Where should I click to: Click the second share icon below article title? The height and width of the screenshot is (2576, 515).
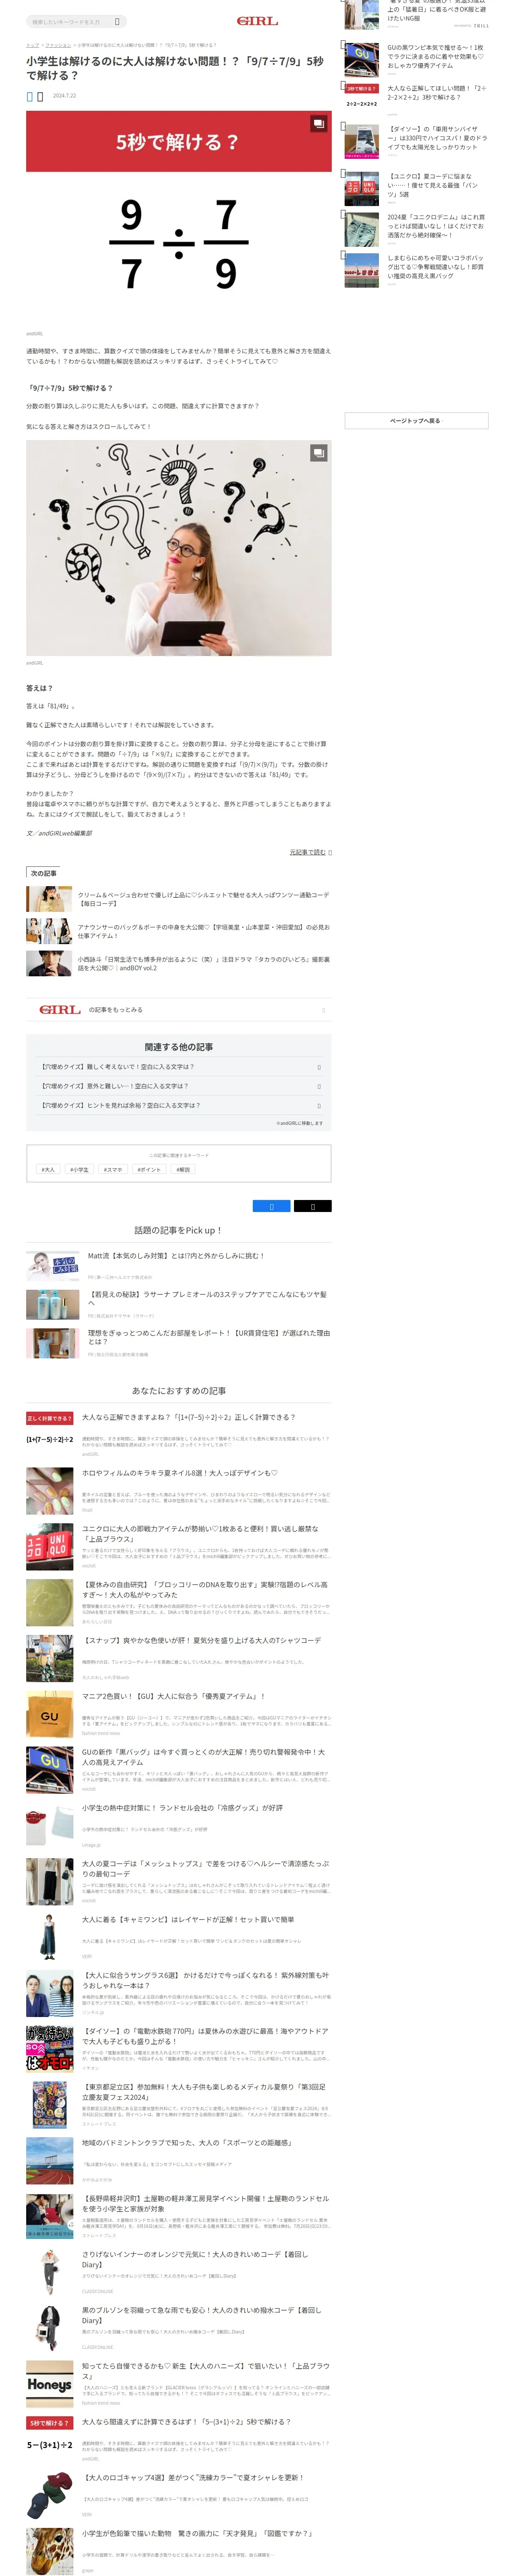[x=40, y=96]
